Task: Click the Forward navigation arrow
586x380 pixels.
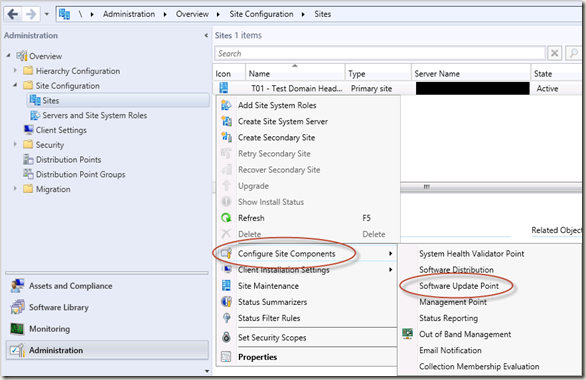Action: coord(31,14)
